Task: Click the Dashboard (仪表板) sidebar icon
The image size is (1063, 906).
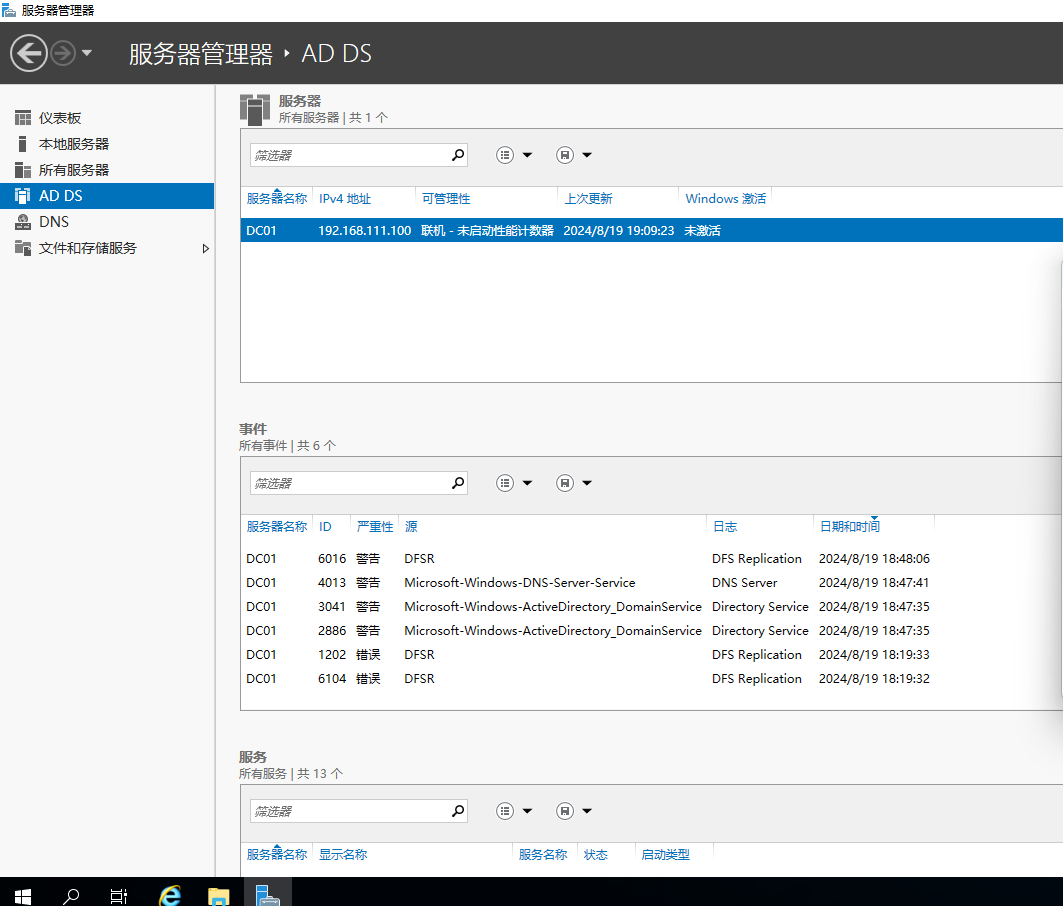Action: click(x=22, y=118)
